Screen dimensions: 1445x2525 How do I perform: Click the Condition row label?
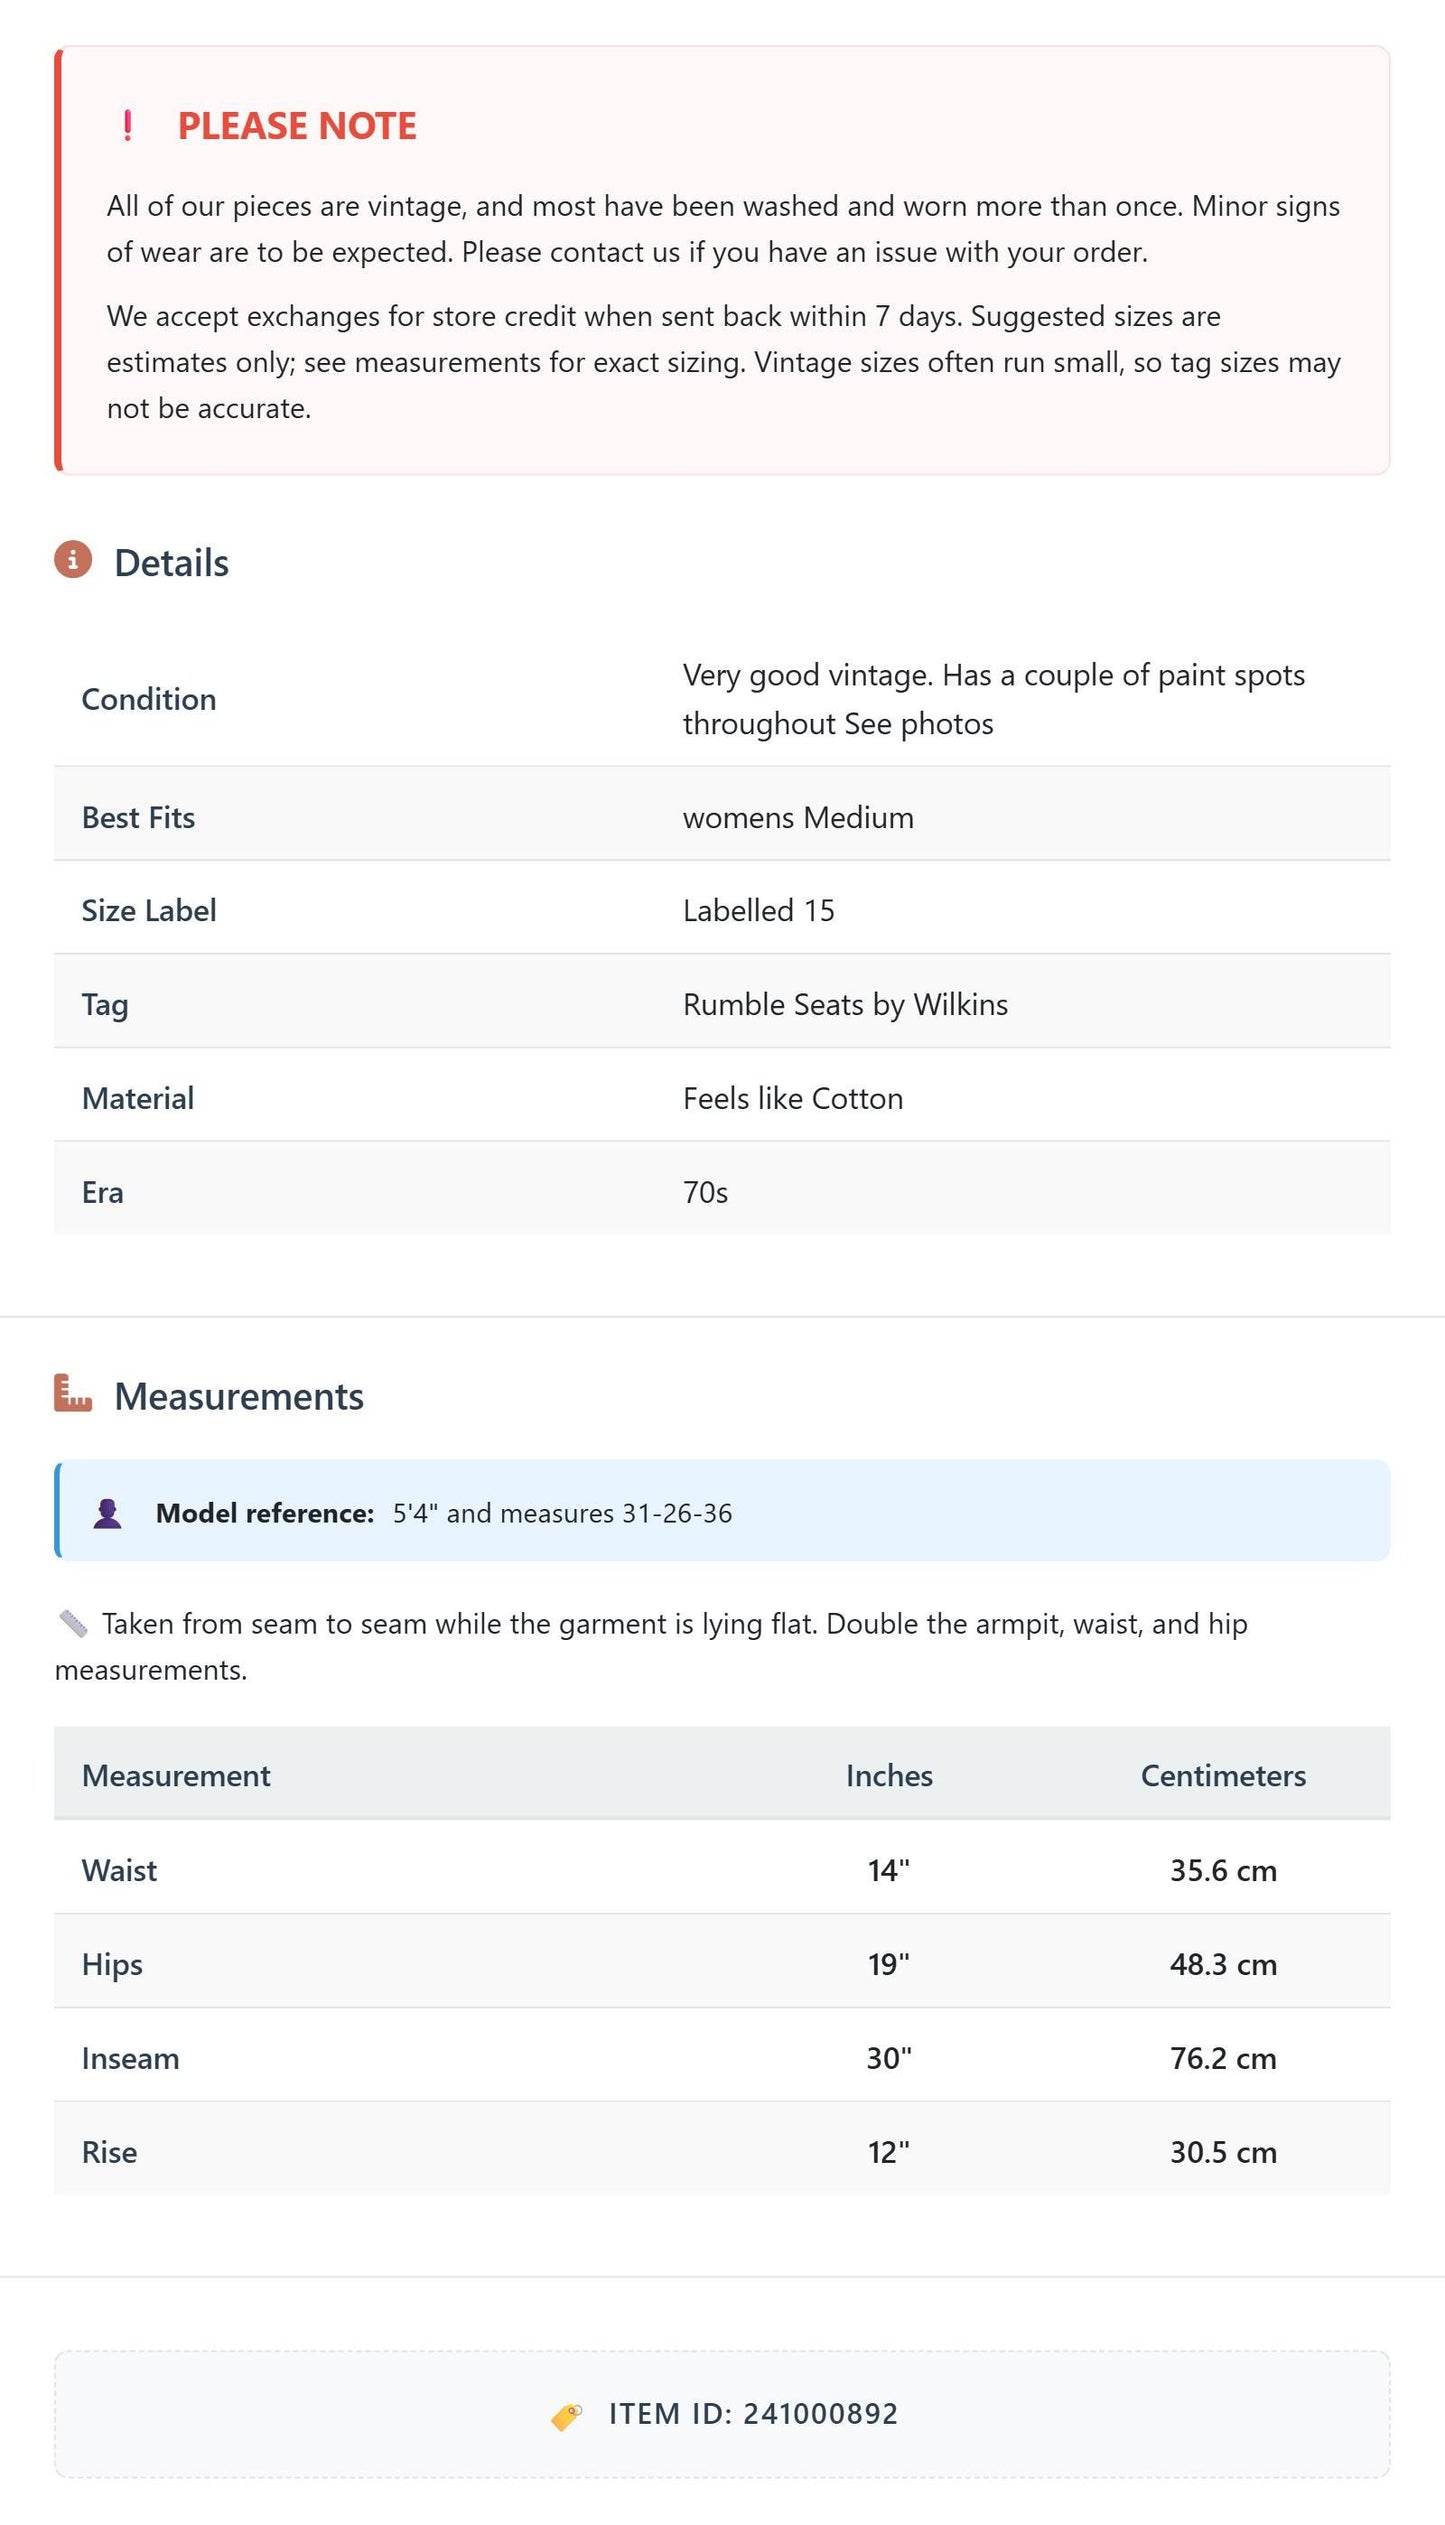pyautogui.click(x=149, y=699)
